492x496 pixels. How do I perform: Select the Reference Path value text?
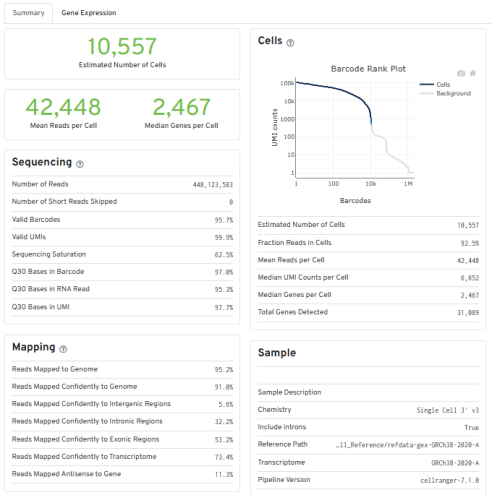pyautogui.click(x=407, y=445)
